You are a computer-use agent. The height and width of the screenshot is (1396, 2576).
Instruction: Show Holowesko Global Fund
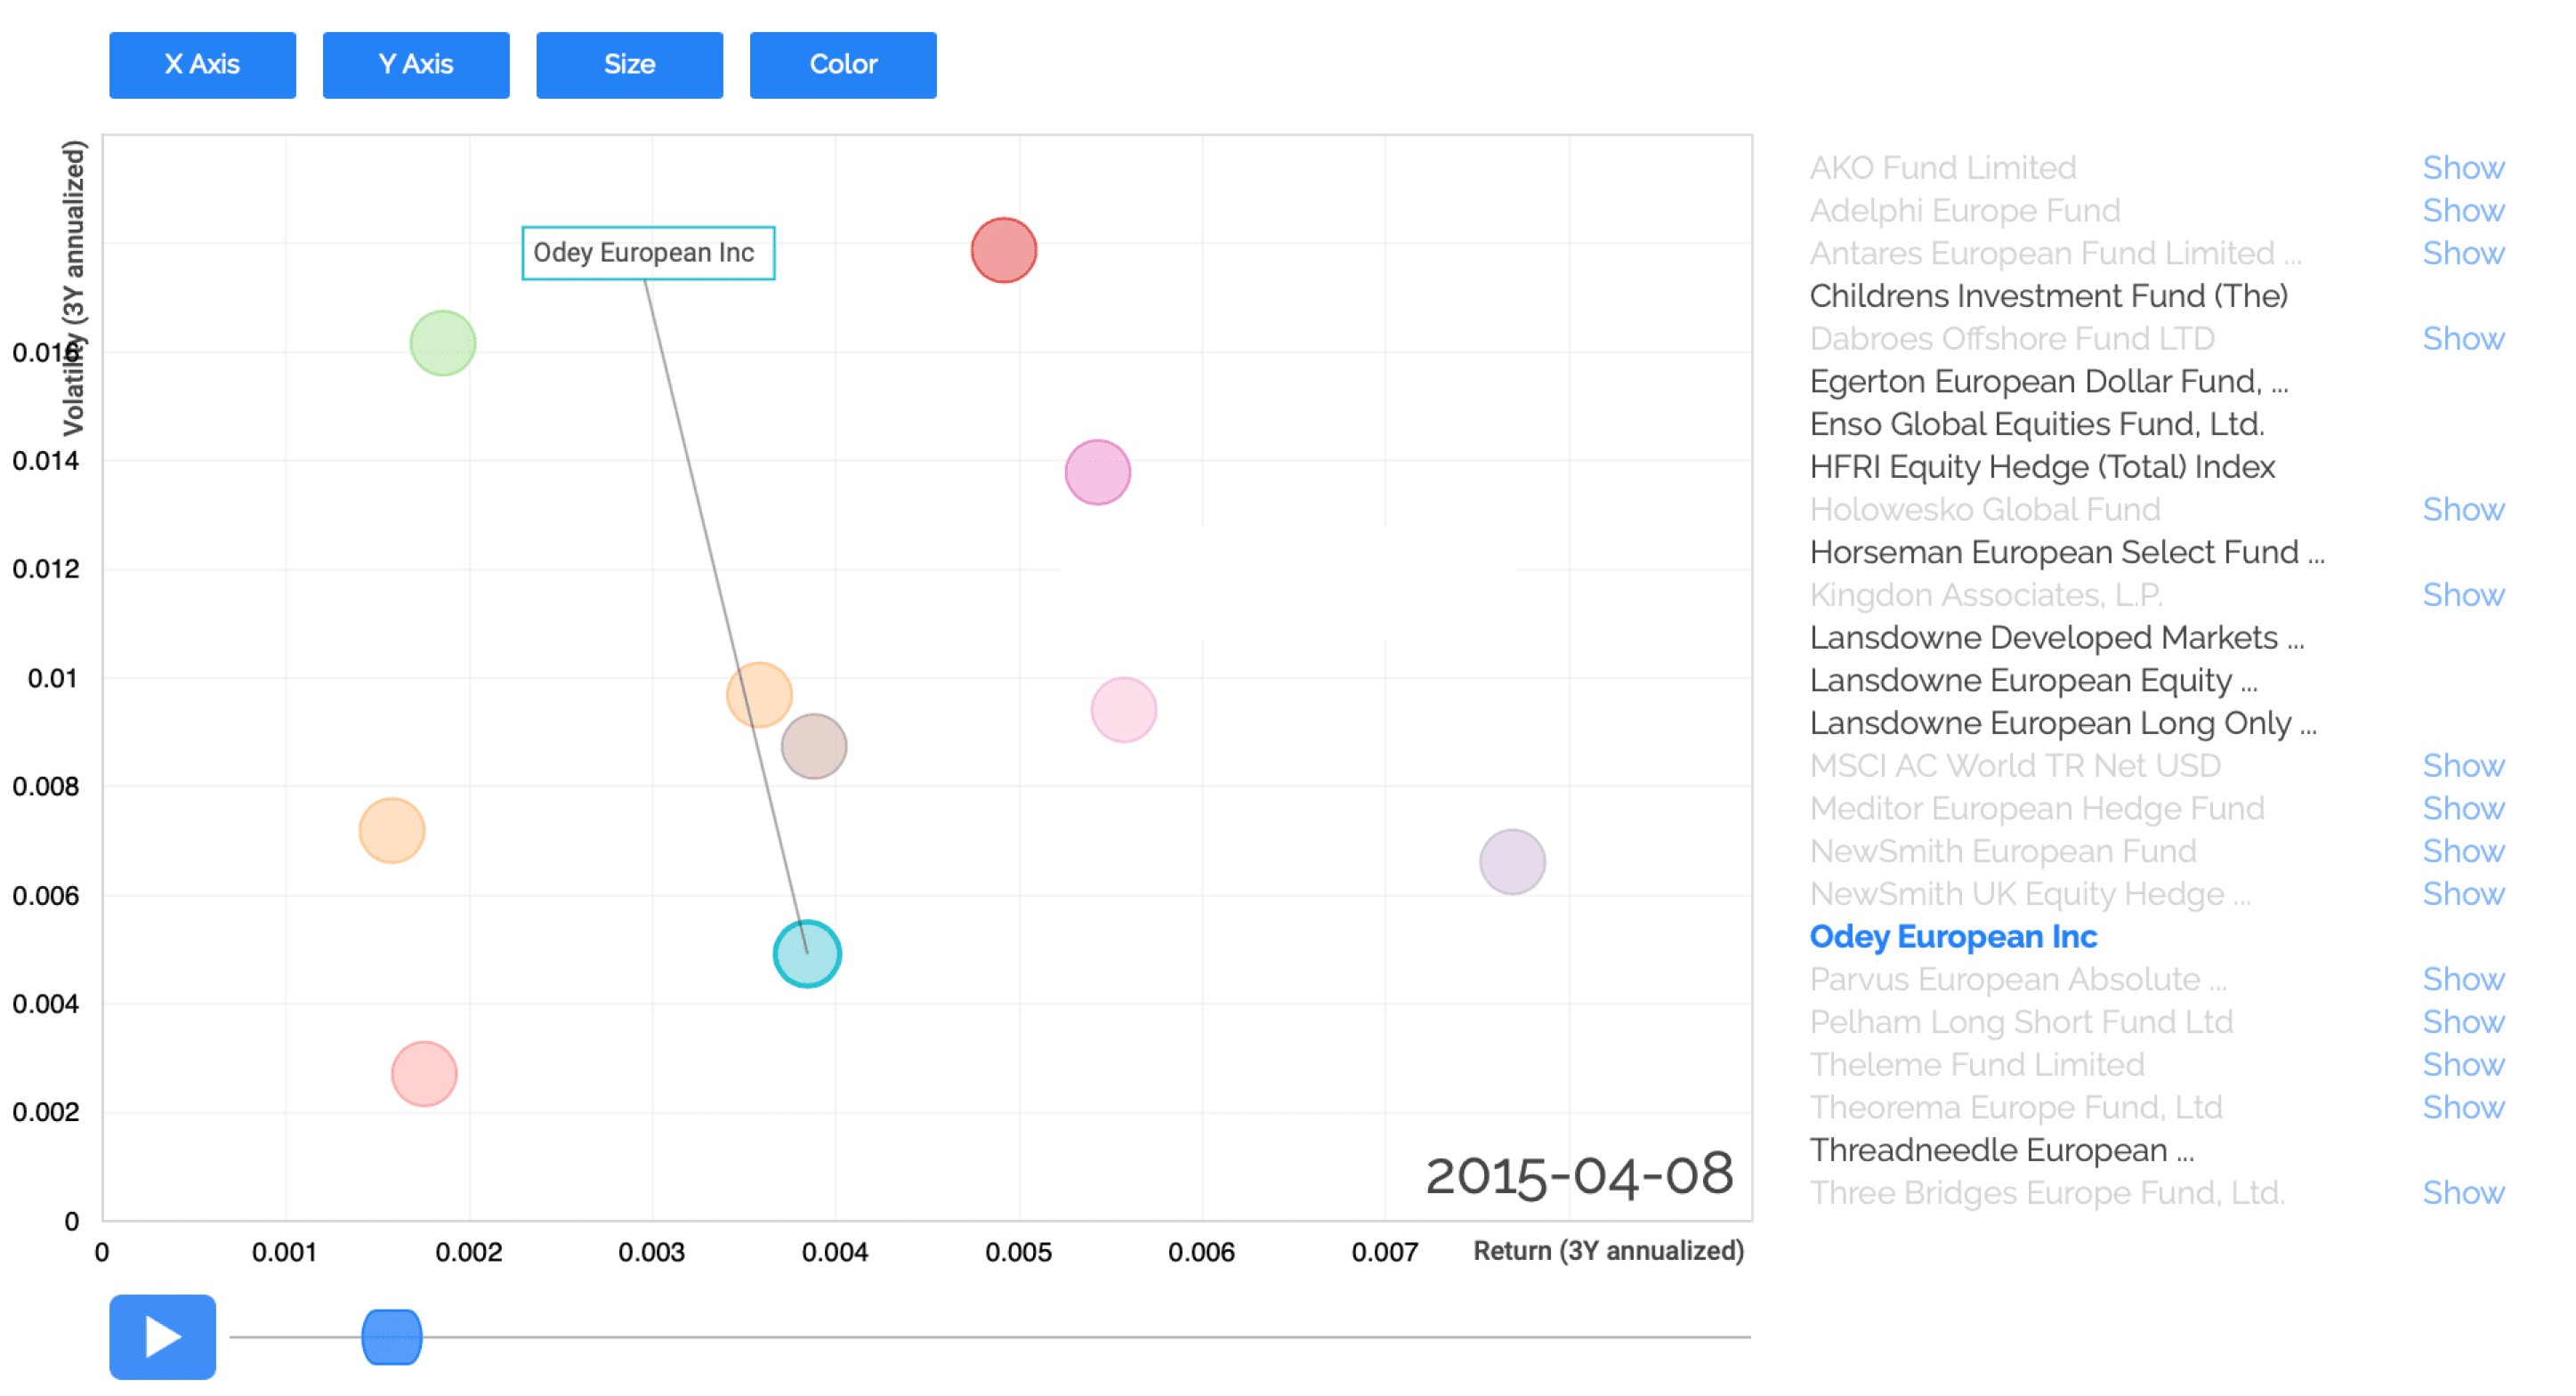pos(2463,510)
